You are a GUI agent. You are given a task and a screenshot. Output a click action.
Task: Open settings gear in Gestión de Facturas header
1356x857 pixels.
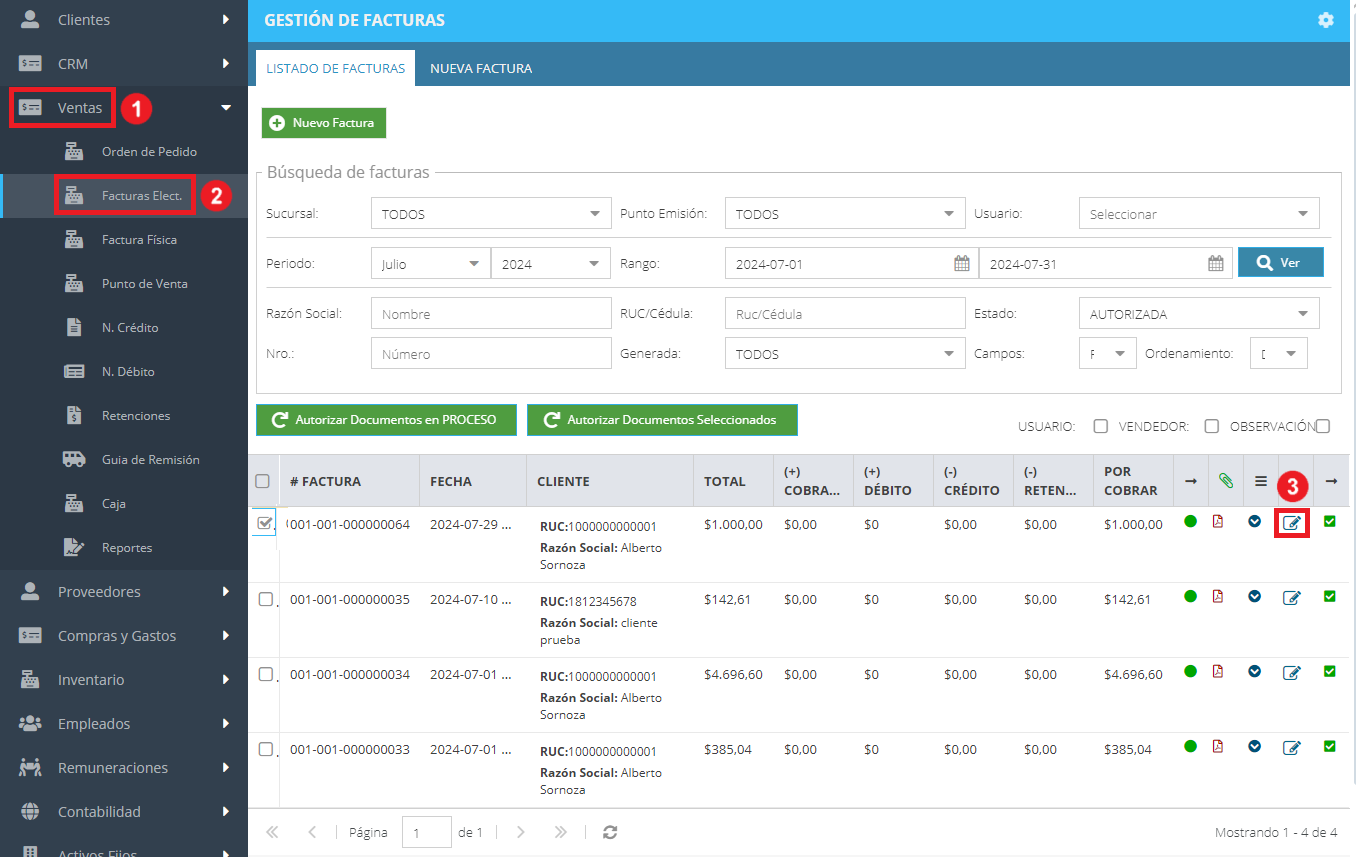(x=1326, y=20)
